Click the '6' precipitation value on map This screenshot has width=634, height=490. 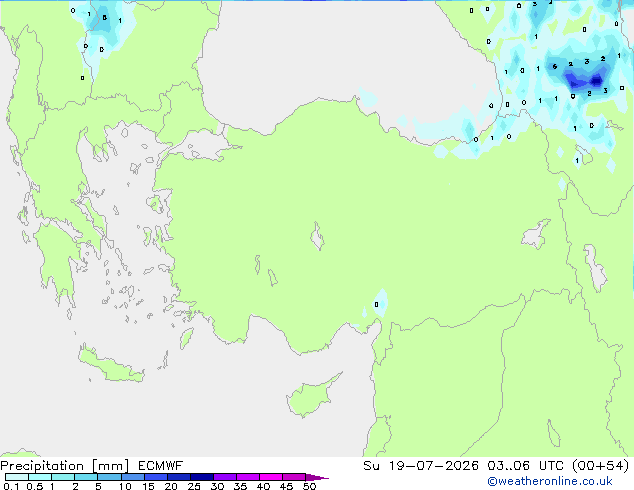555,66
